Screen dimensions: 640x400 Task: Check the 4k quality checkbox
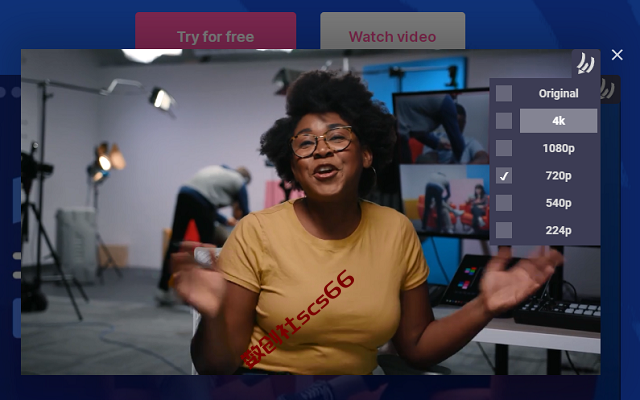coord(504,121)
